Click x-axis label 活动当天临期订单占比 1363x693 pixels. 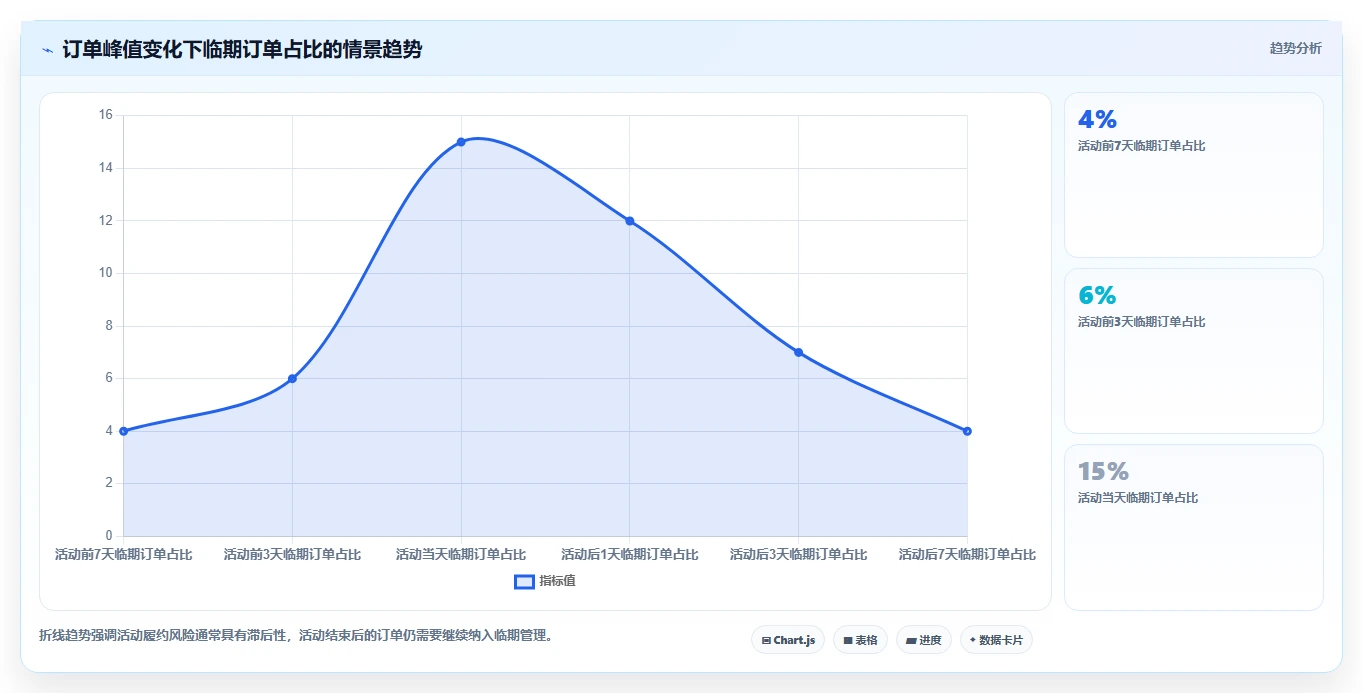(461, 554)
